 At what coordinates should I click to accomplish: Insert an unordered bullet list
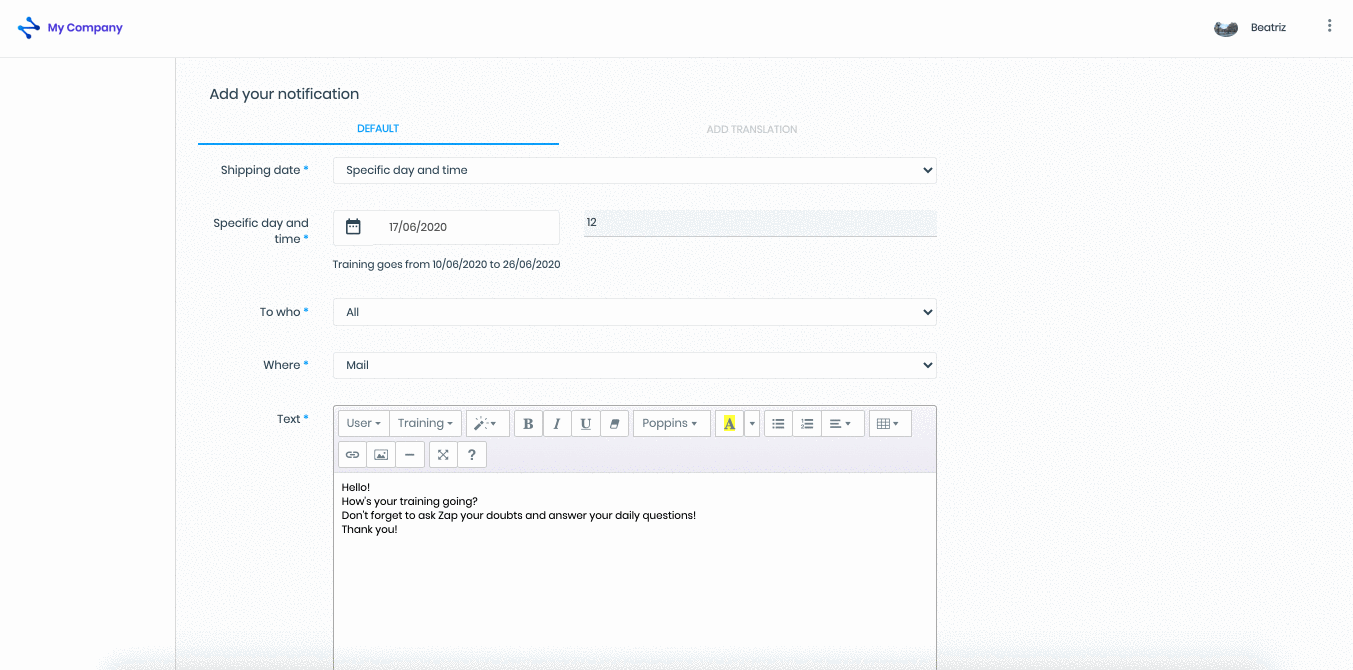pyautogui.click(x=778, y=424)
